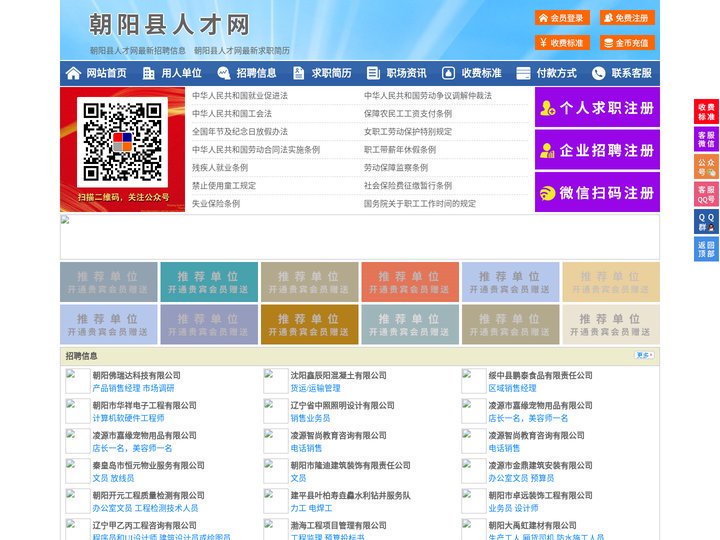Open job link 产品销售经理 市场调研
Image resolution: width=720 pixels, height=540 pixels.
click(133, 388)
